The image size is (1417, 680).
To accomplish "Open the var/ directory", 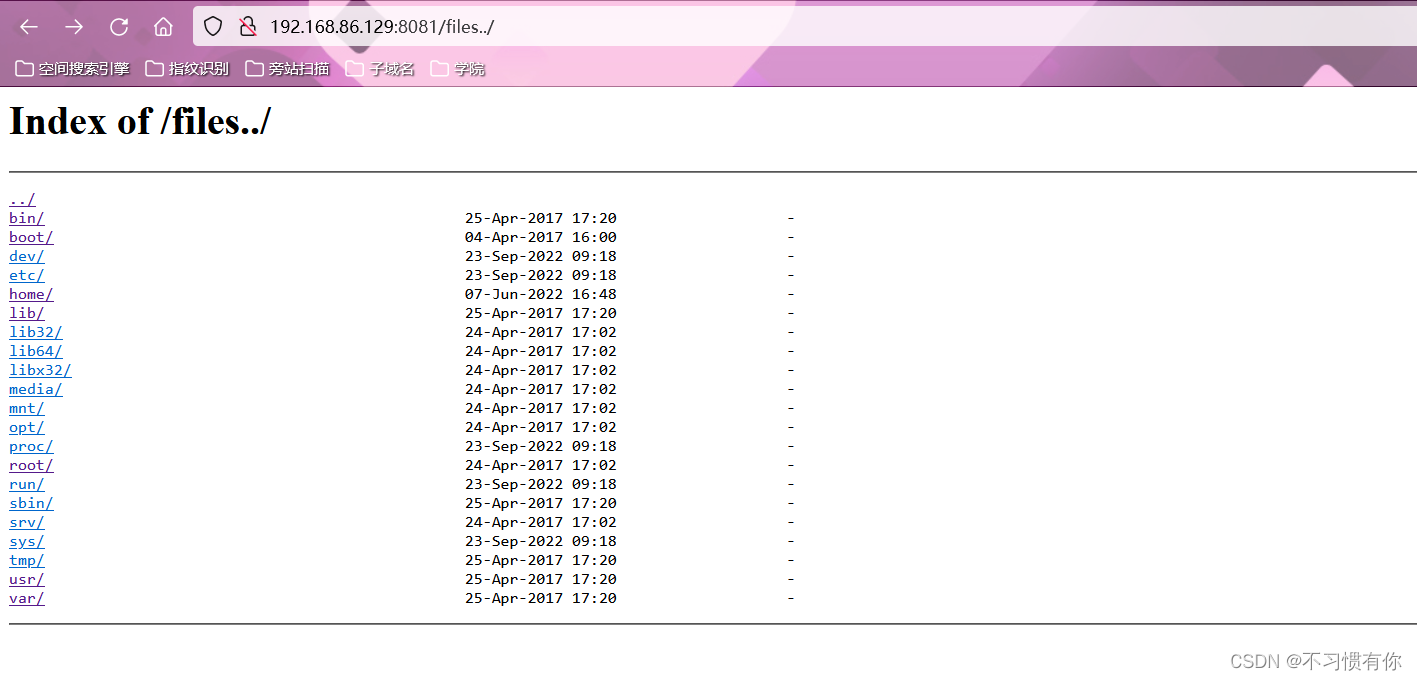I will pos(26,598).
